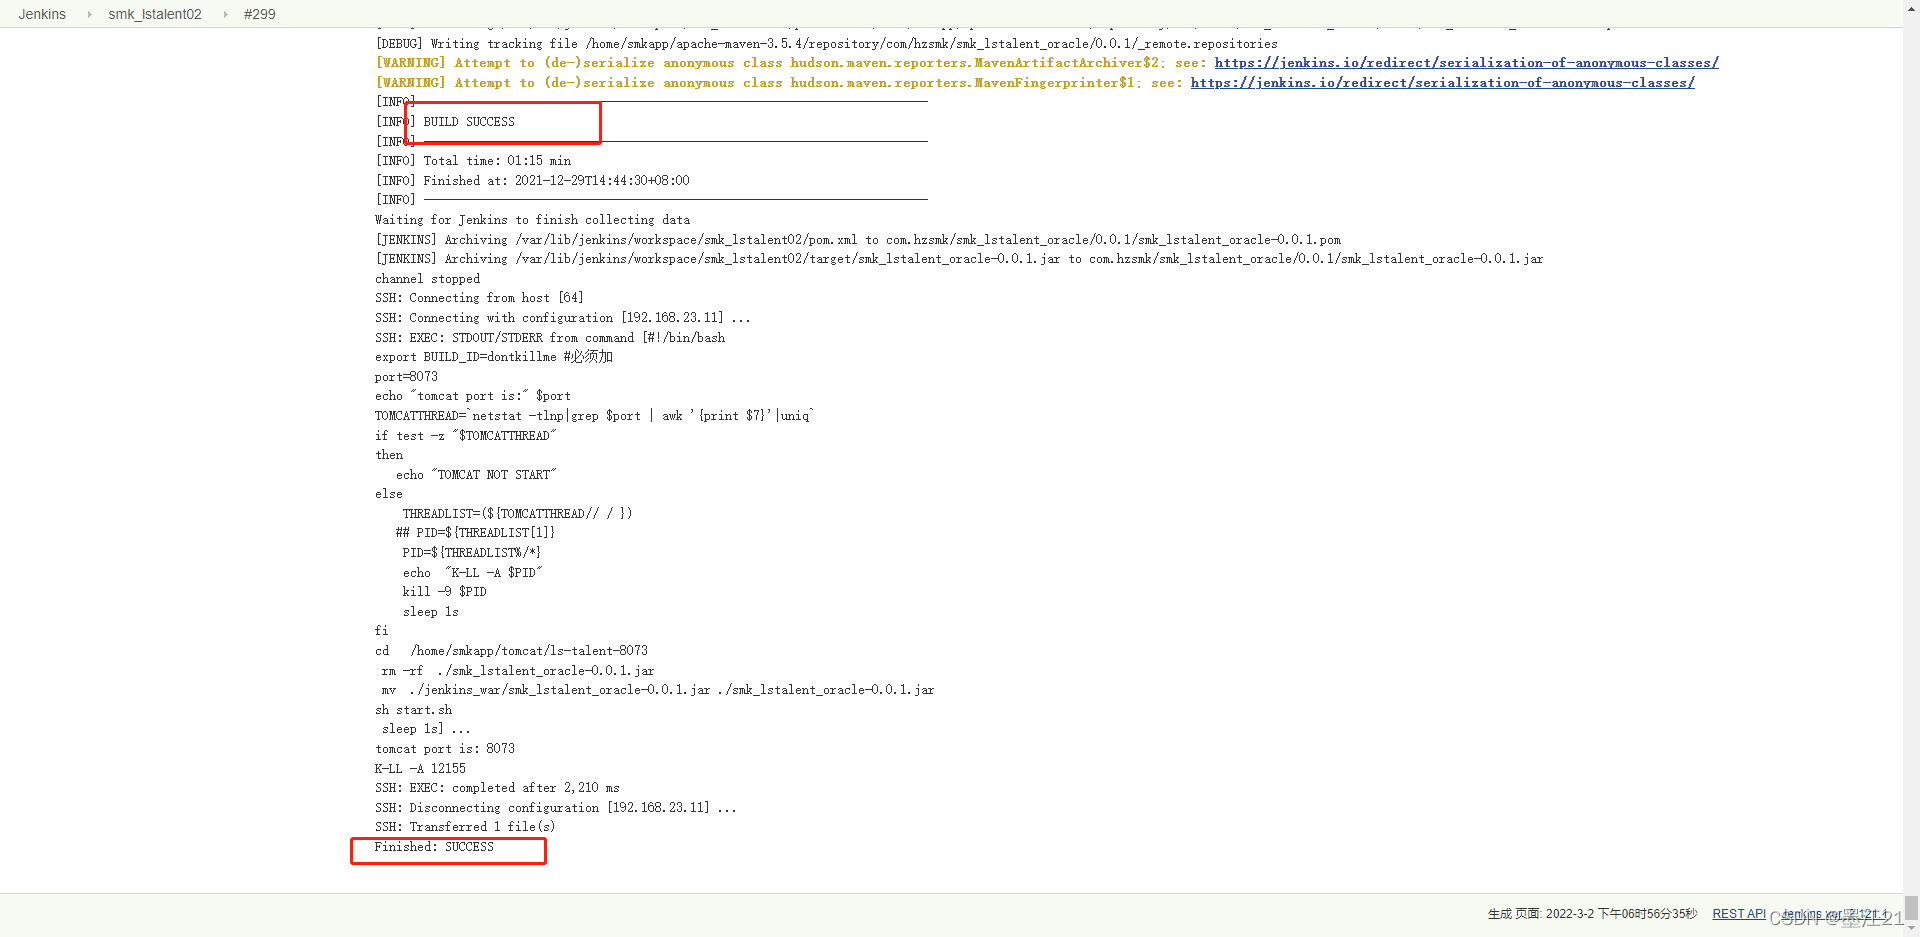Click the scrollbar down arrow
This screenshot has height=937, width=1920.
(1911, 929)
